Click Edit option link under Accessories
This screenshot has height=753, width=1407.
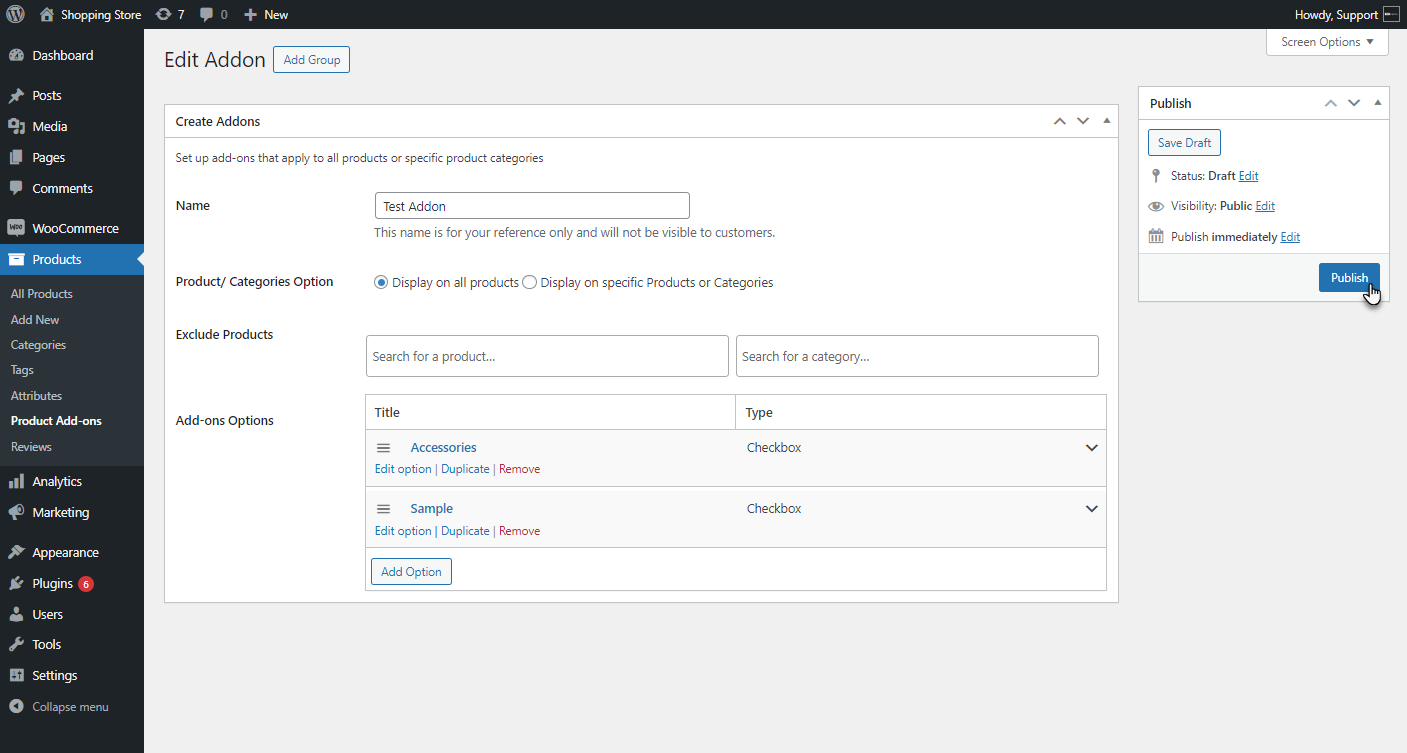point(403,469)
